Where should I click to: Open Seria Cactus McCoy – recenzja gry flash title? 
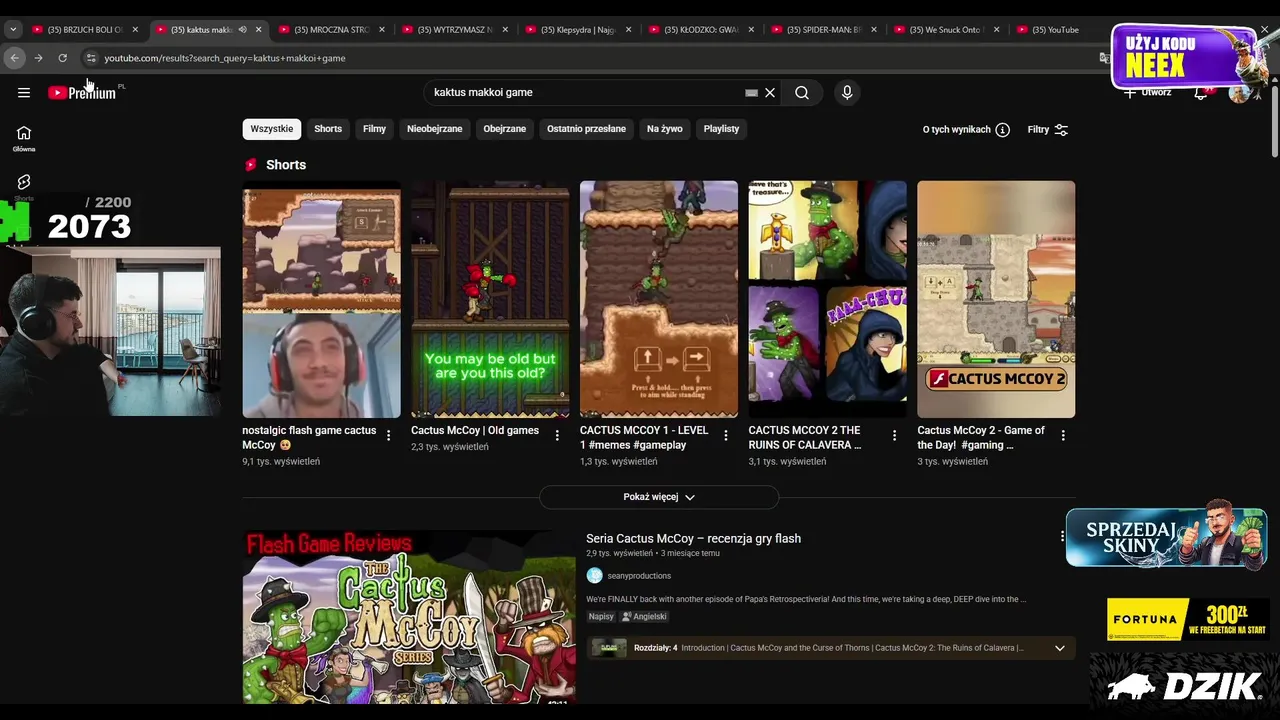click(693, 539)
